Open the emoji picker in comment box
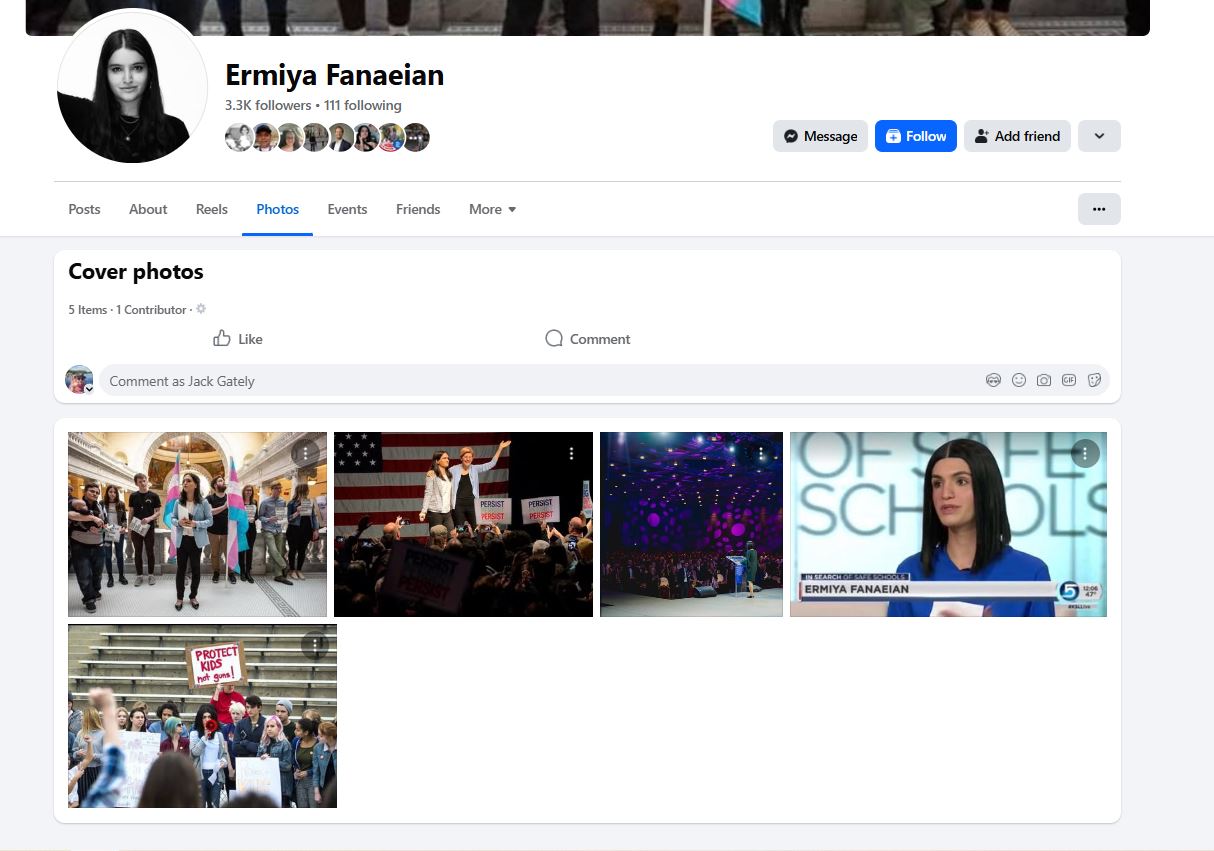 (x=1019, y=380)
